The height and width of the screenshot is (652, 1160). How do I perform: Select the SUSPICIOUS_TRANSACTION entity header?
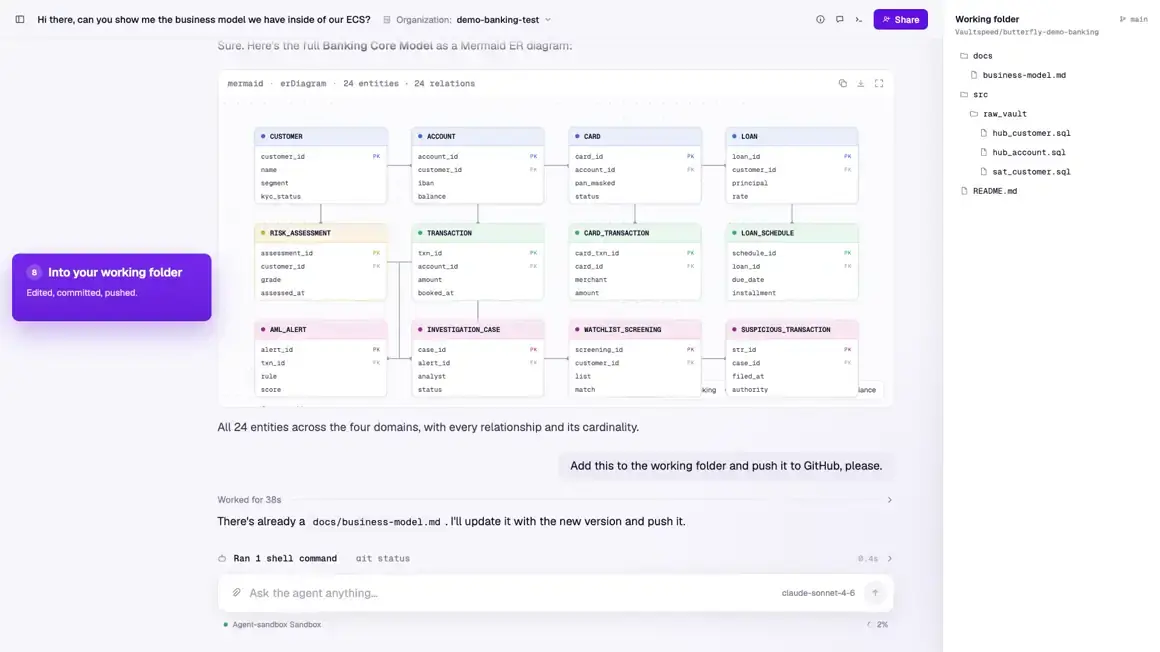pos(792,329)
